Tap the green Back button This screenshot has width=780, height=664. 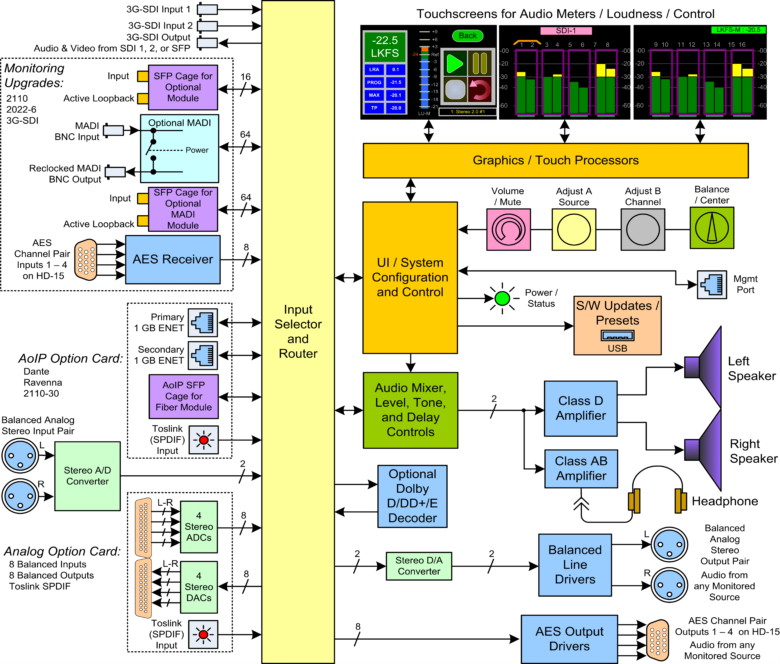click(467, 36)
